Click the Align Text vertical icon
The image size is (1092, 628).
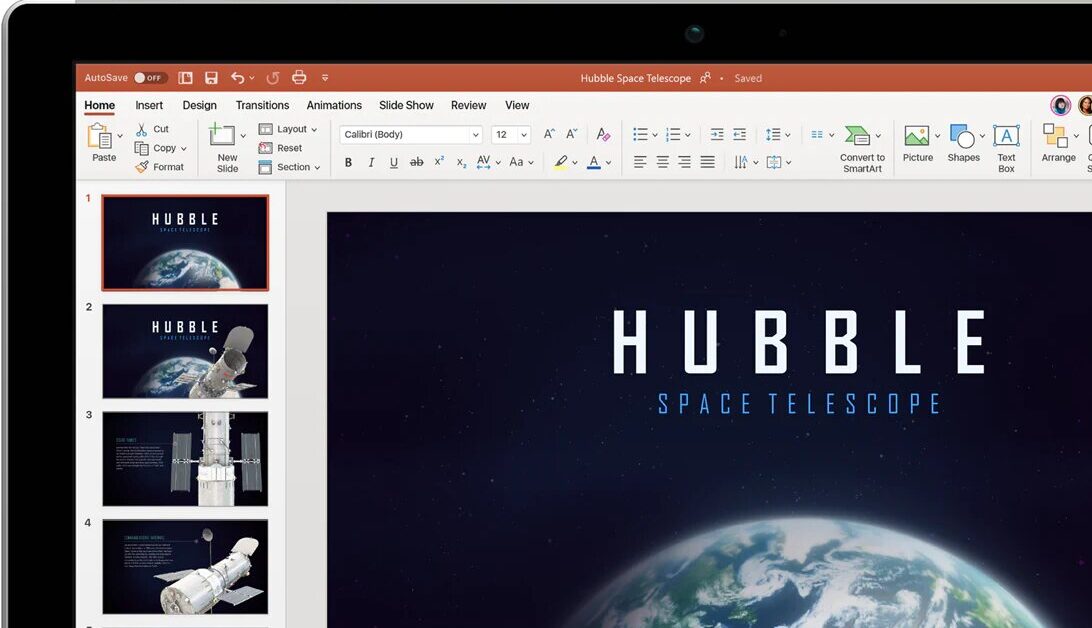(774, 162)
